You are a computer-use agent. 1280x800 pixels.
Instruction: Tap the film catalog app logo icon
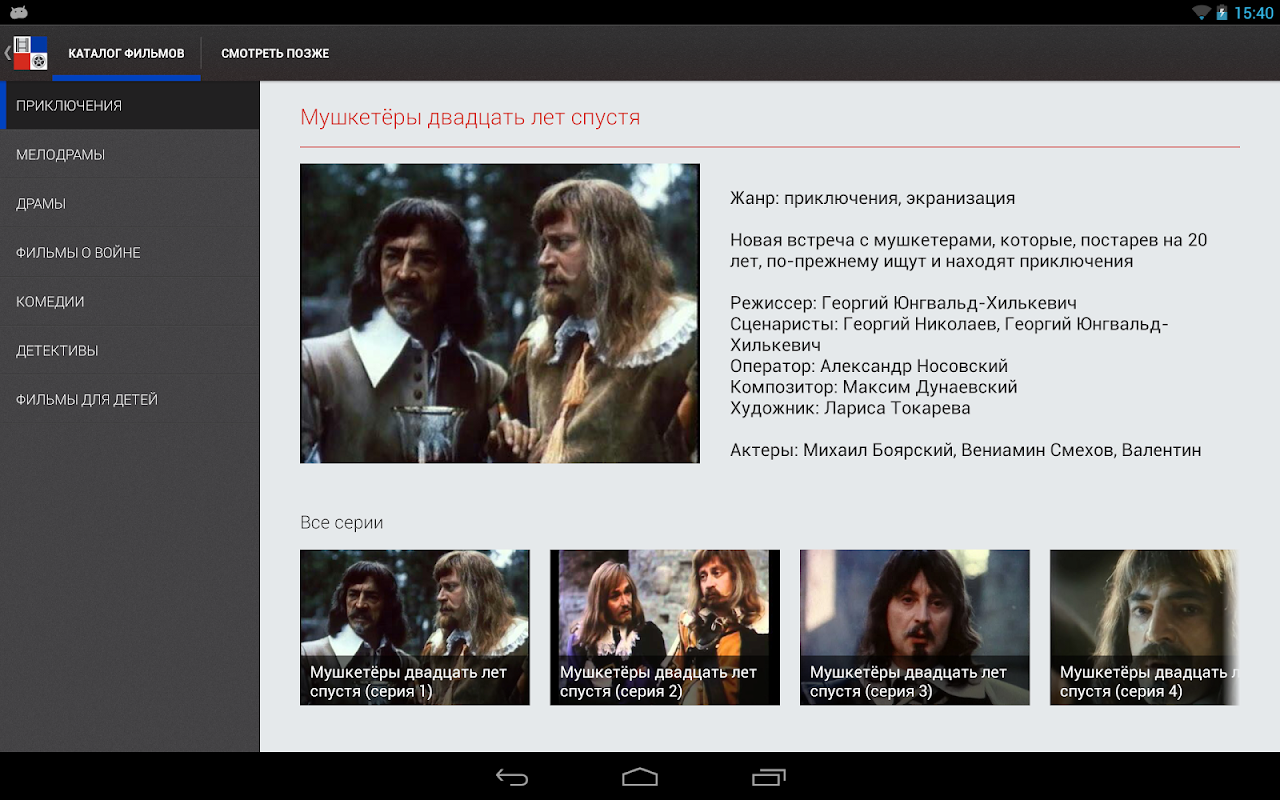[30, 53]
